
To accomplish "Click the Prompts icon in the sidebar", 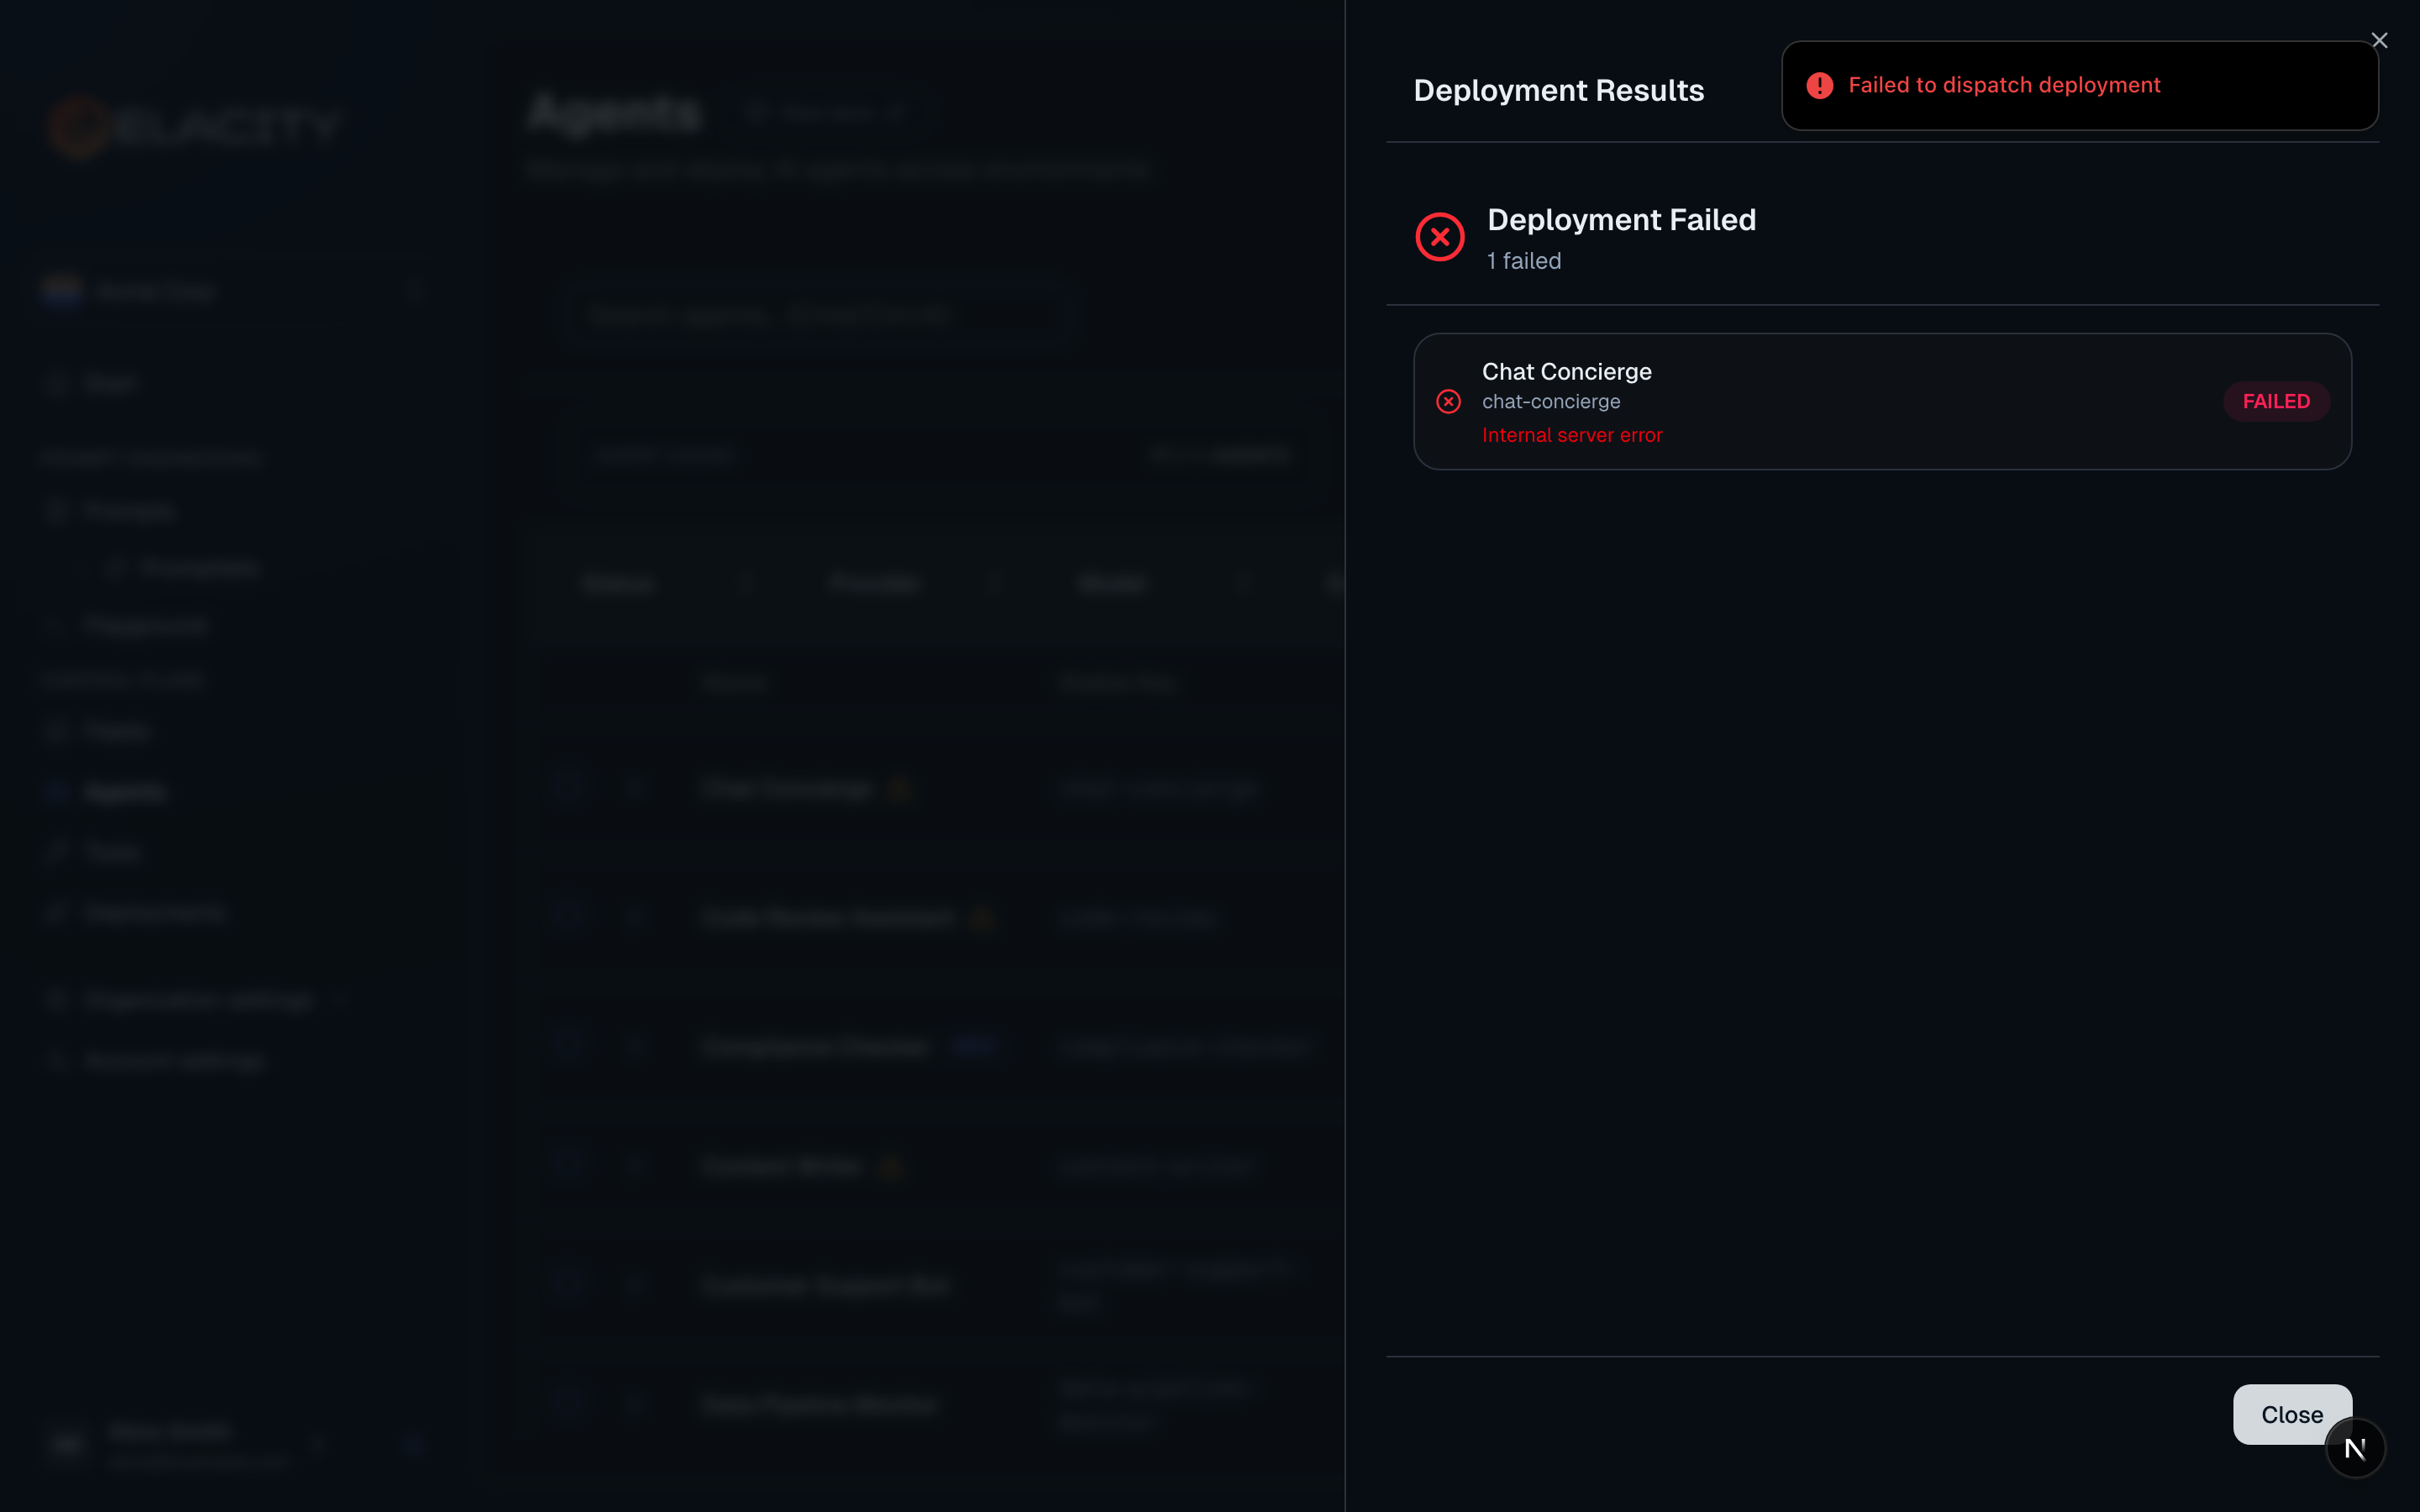I will [x=58, y=510].
